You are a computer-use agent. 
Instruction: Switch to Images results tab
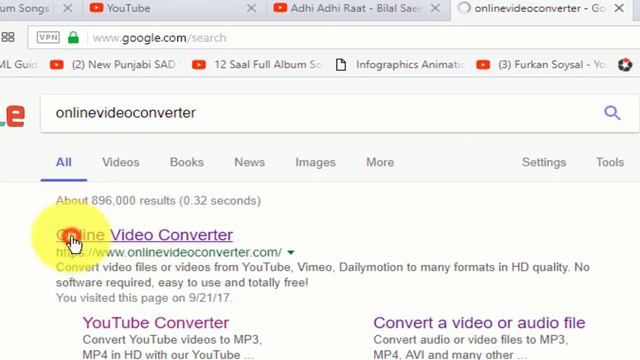point(316,162)
